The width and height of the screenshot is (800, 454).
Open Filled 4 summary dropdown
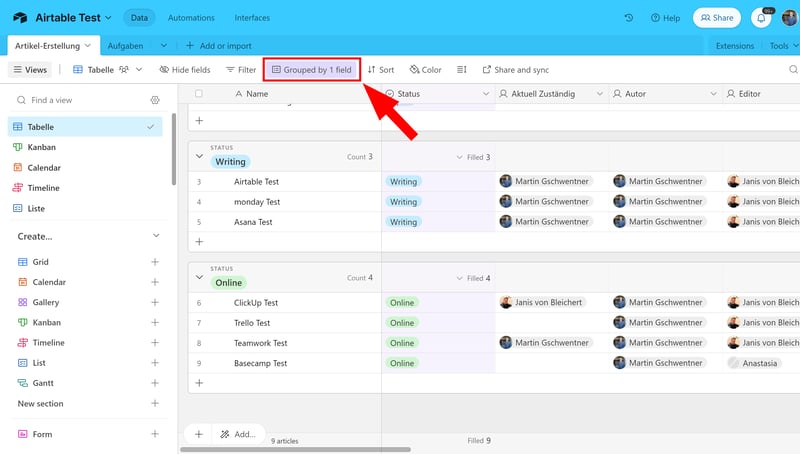tap(473, 278)
